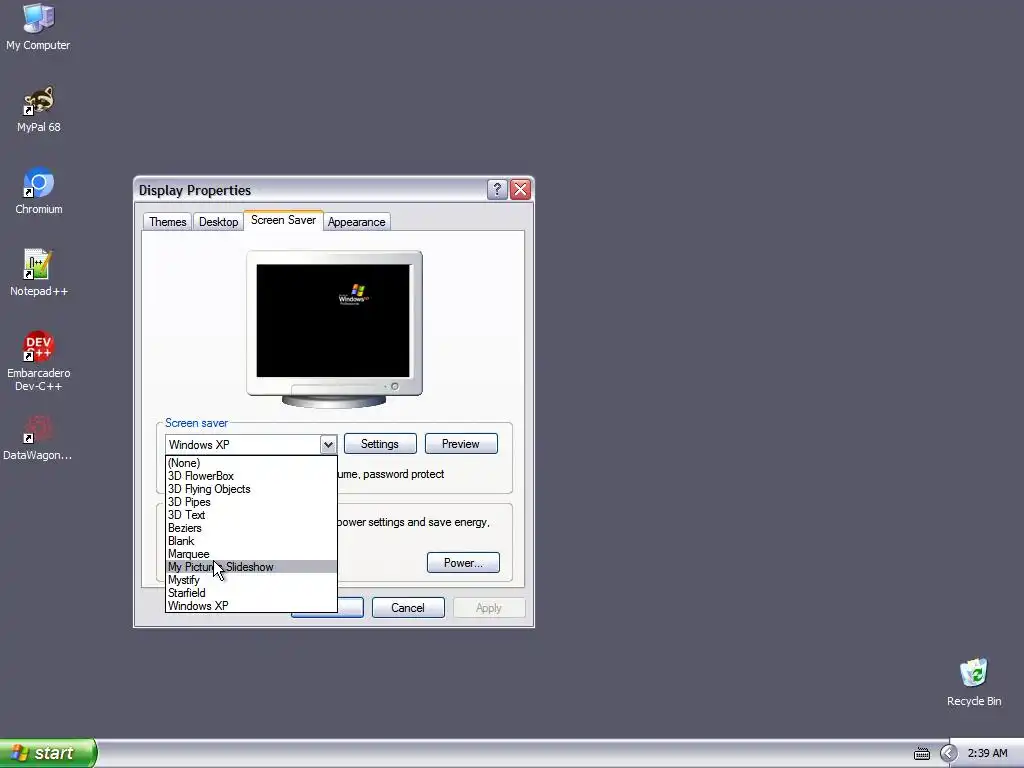Open the My Computer desktop icon

click(x=38, y=27)
